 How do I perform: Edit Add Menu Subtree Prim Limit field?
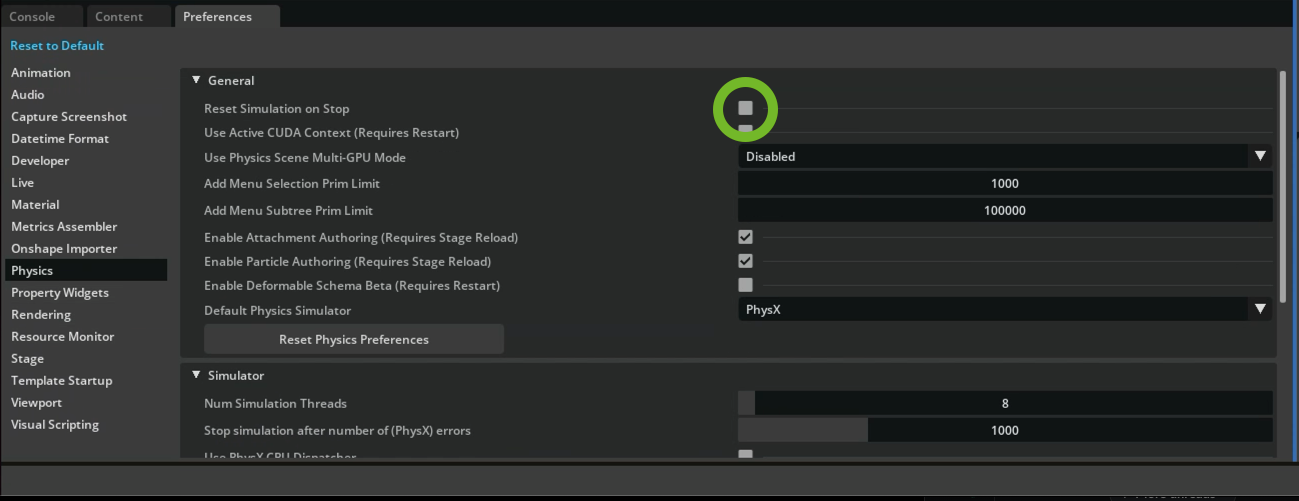click(1005, 210)
